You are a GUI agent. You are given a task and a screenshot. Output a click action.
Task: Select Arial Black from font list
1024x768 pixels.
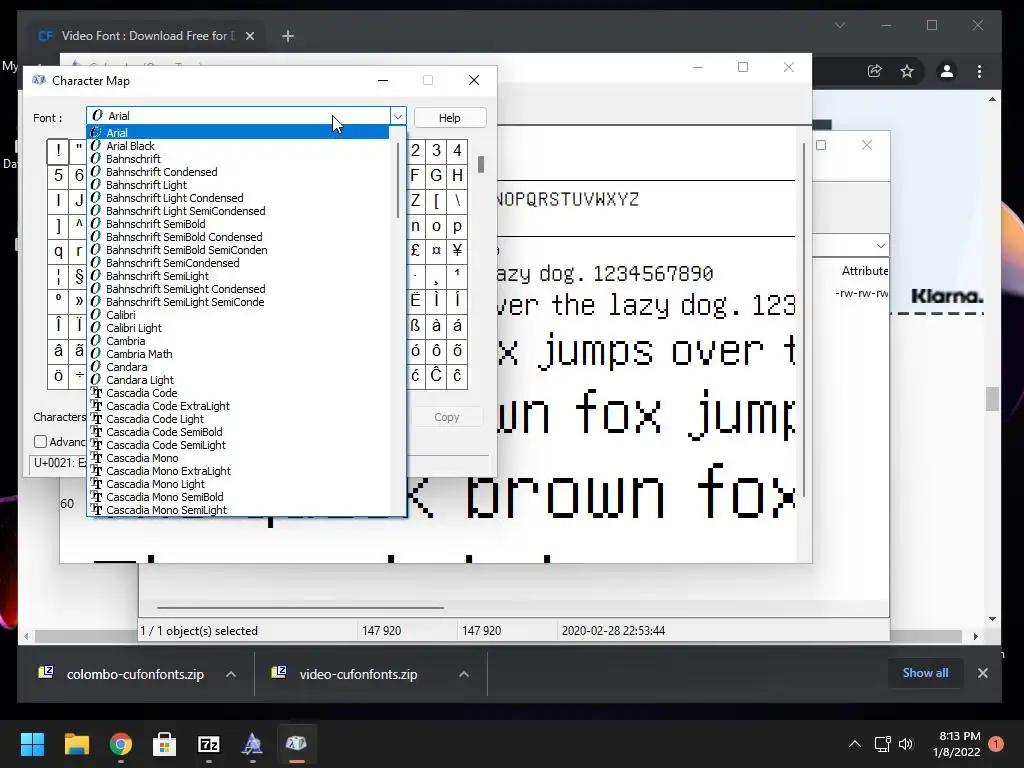click(x=239, y=146)
